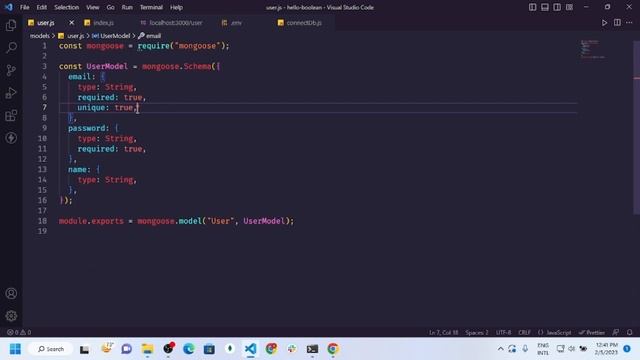This screenshot has height=360, width=640.
Task: Click the Ln 7, Col status item
Action: 443,332
